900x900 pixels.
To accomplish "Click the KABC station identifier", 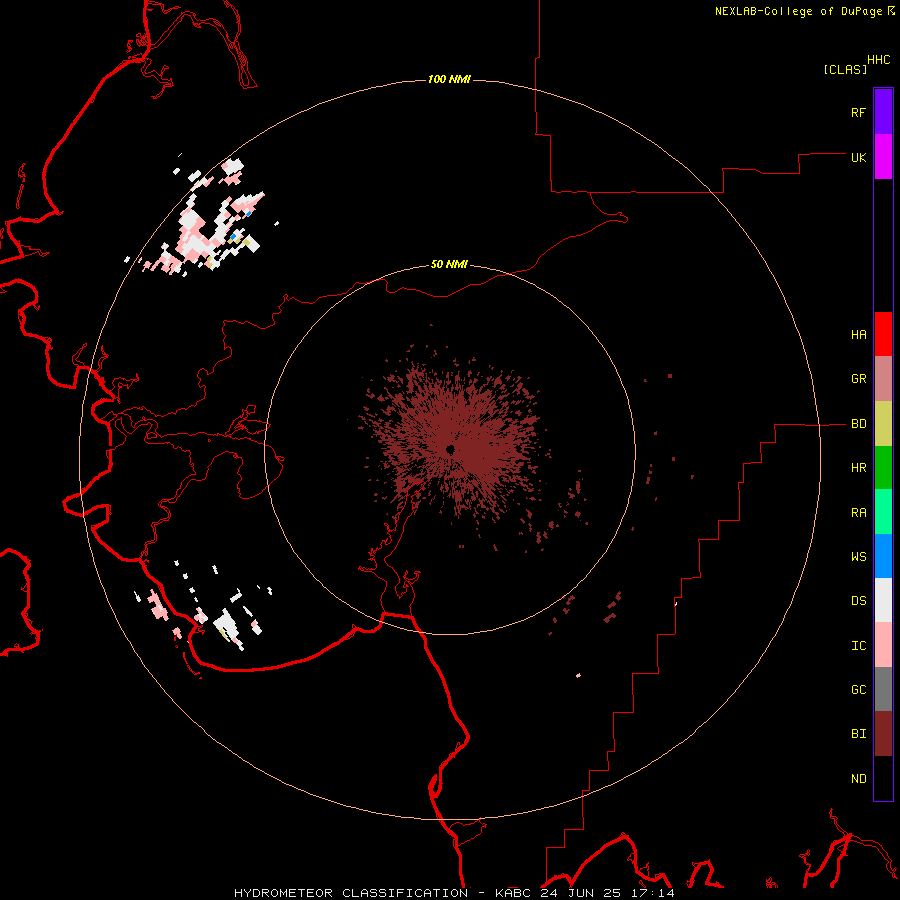I will point(514,893).
